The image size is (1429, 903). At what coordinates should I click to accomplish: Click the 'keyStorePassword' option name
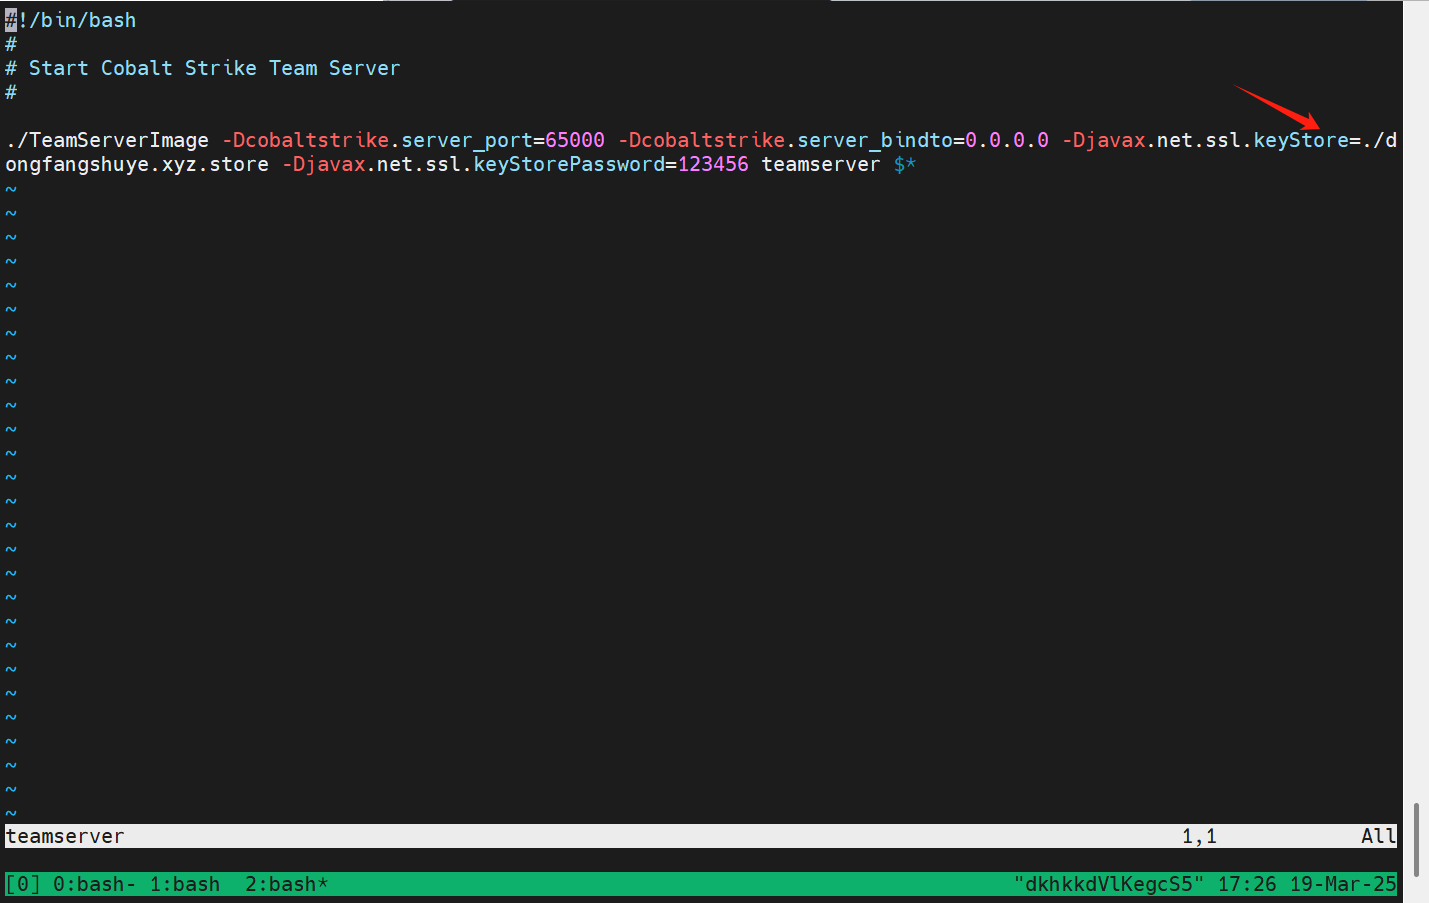pos(569,164)
